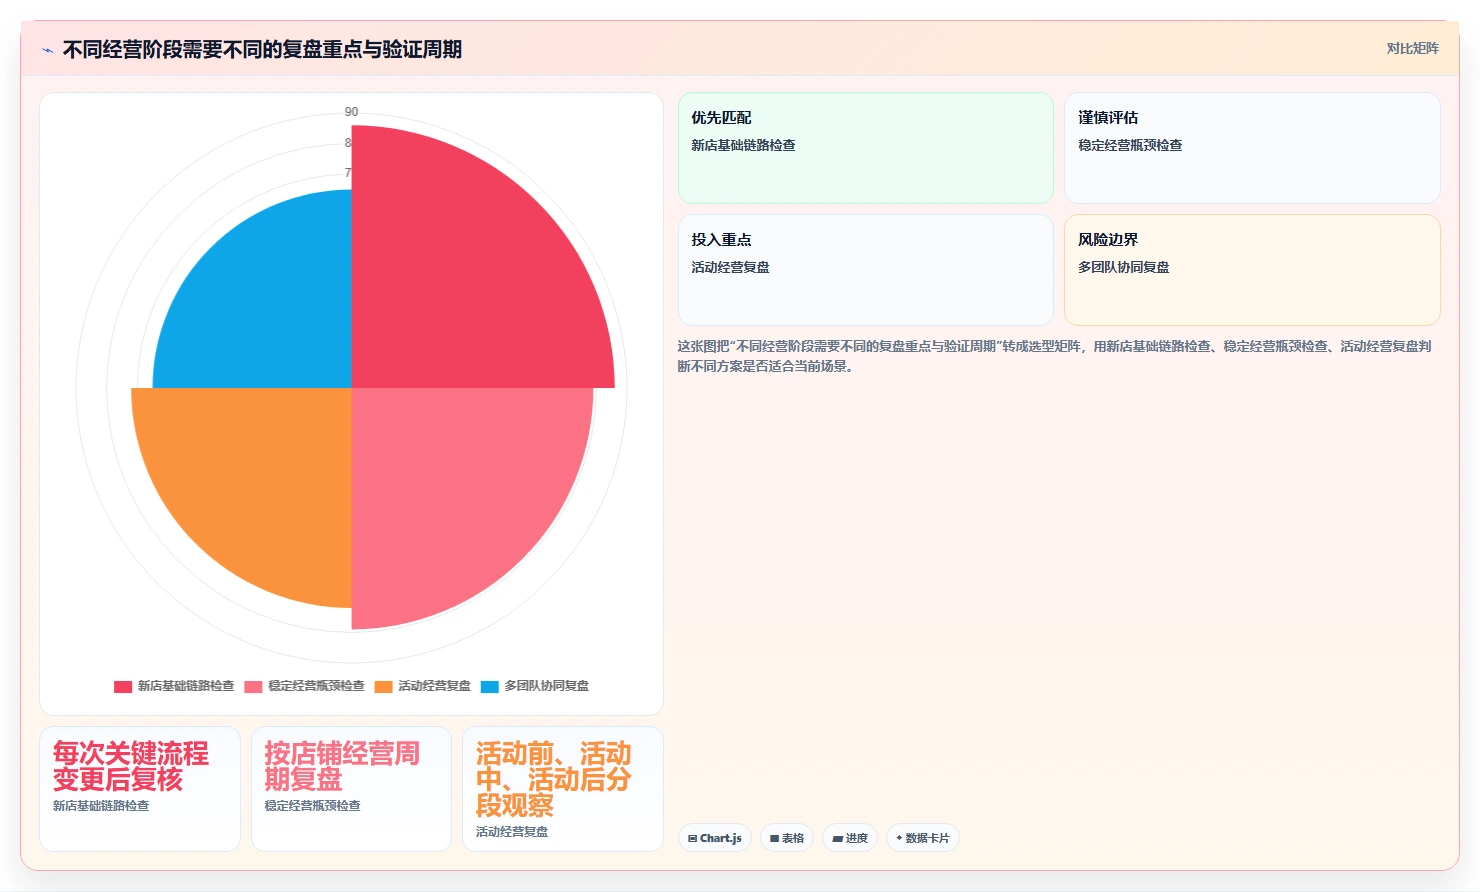Click the description paragraph starting 这张图把
1480x892 pixels.
[1055, 356]
